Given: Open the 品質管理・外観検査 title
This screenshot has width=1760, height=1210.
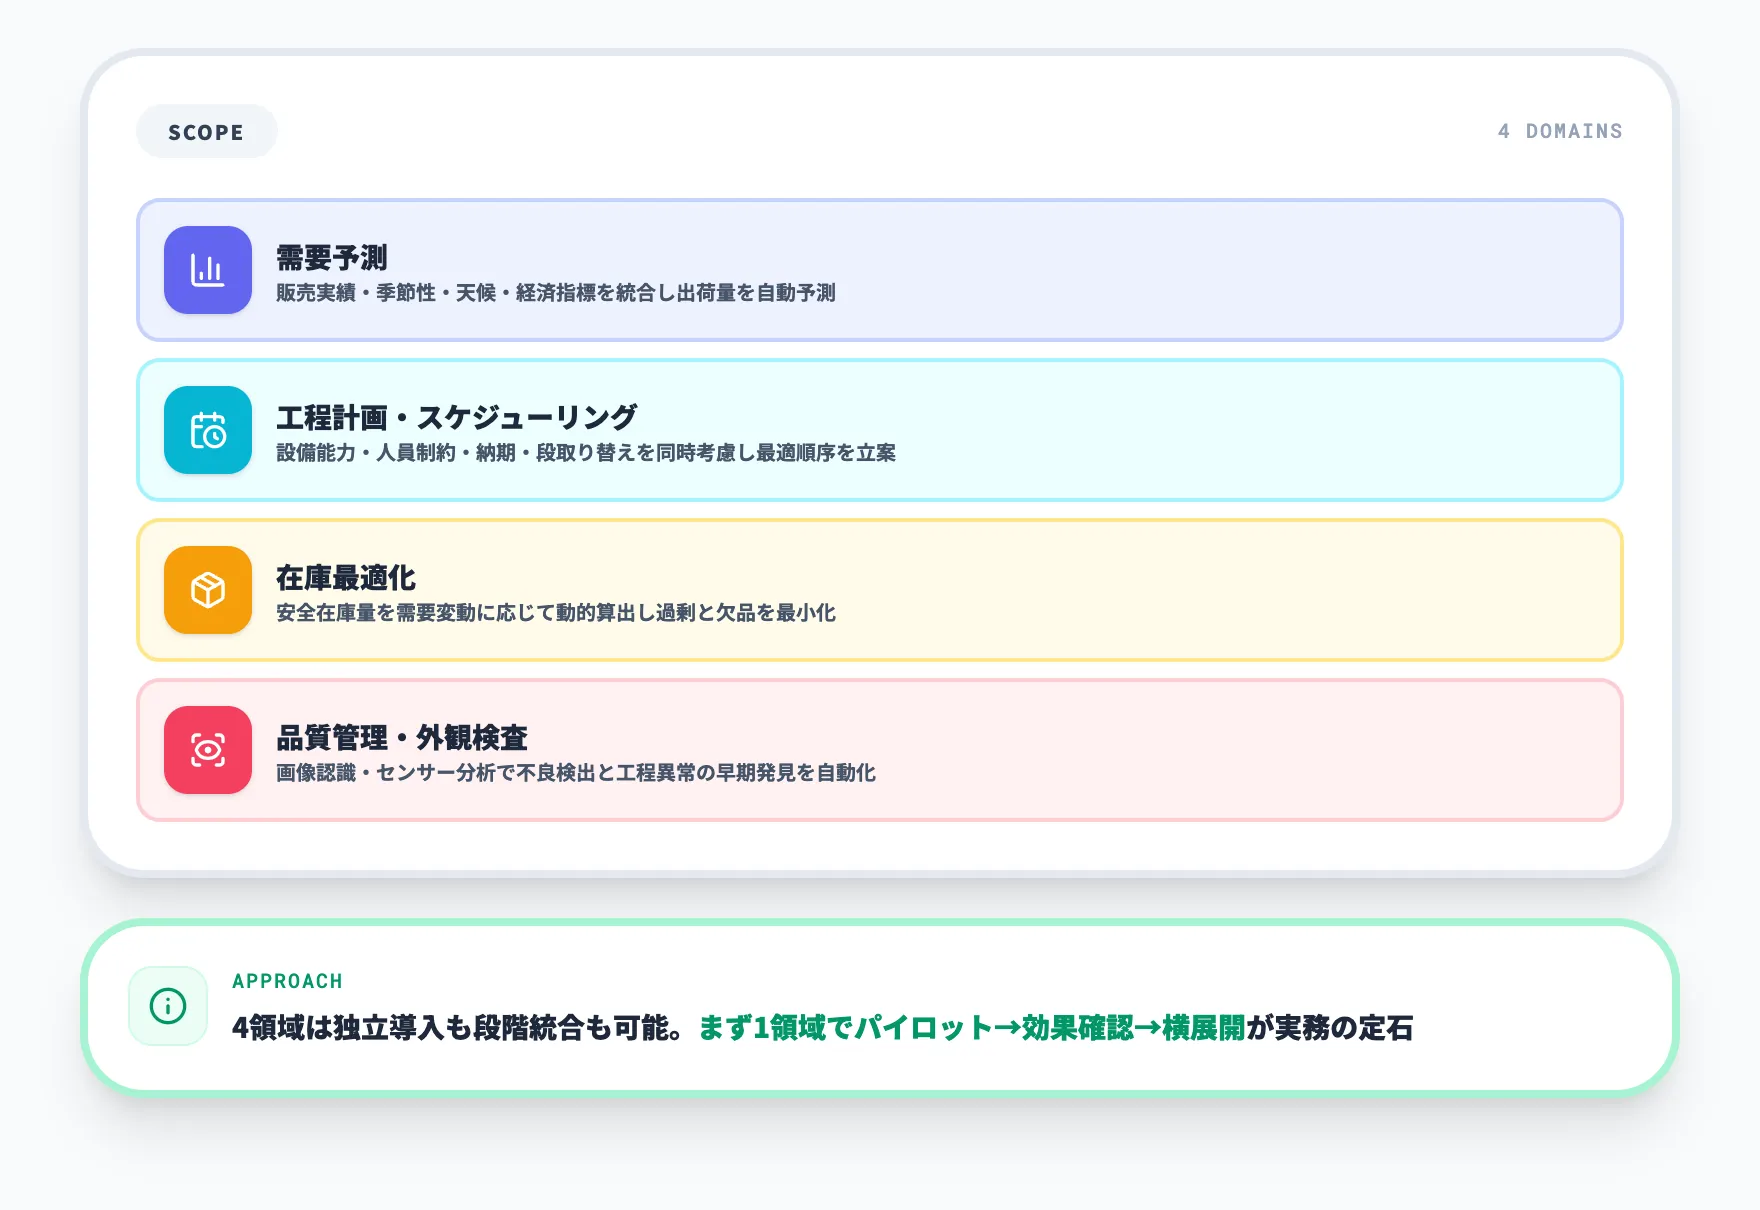Looking at the screenshot, I should coord(401,738).
